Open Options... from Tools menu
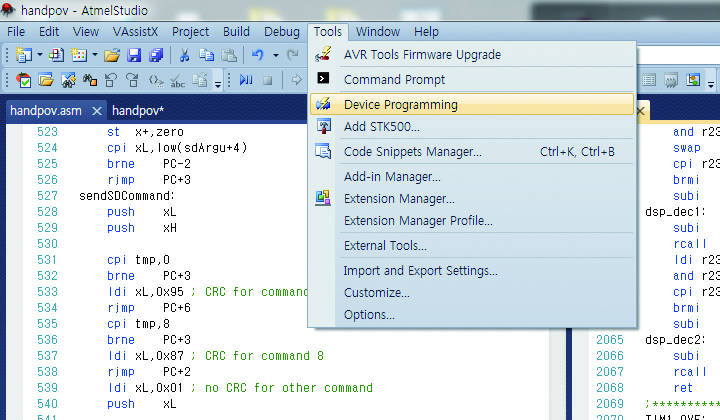Image resolution: width=720 pixels, height=420 pixels. [472, 315]
